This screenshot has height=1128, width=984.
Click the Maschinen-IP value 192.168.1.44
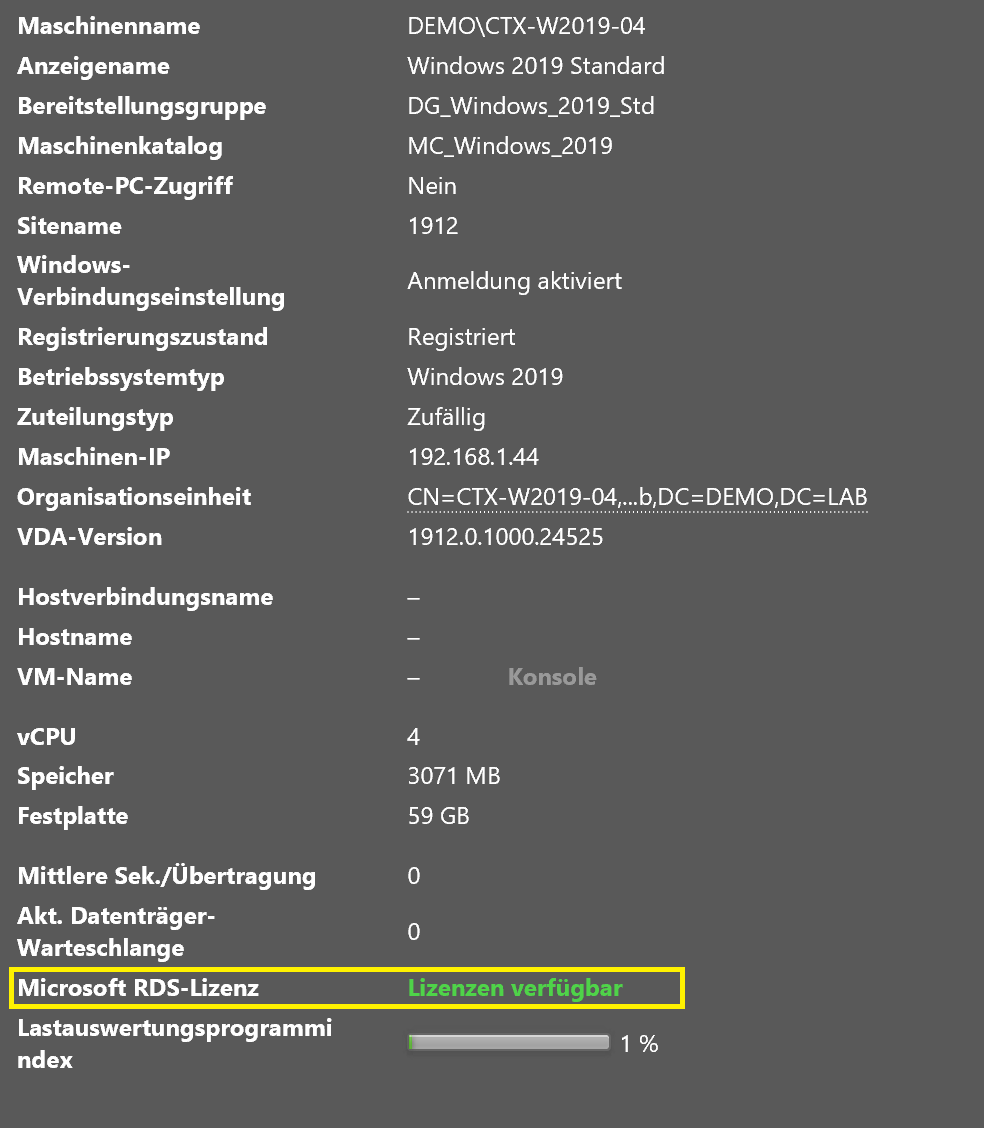pyautogui.click(x=473, y=457)
